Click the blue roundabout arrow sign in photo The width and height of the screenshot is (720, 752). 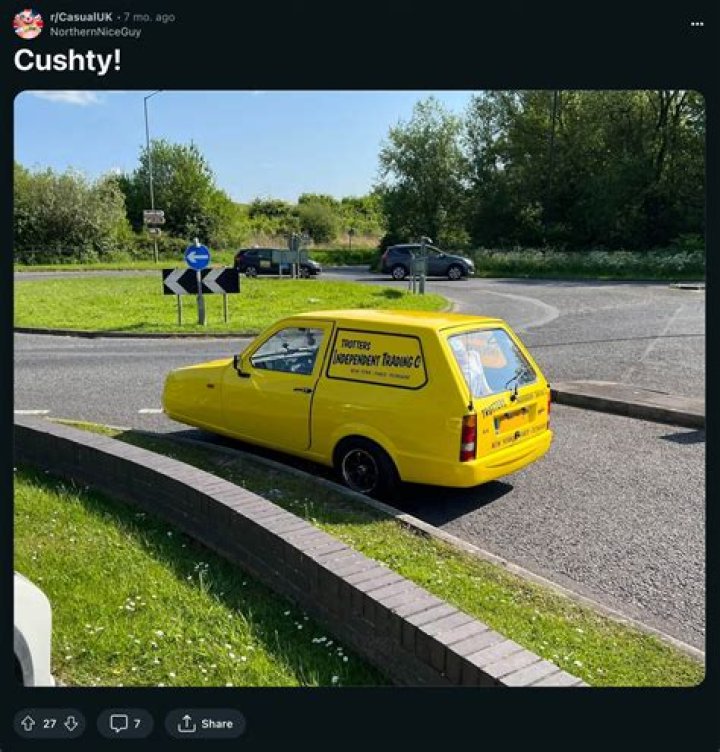tap(198, 257)
